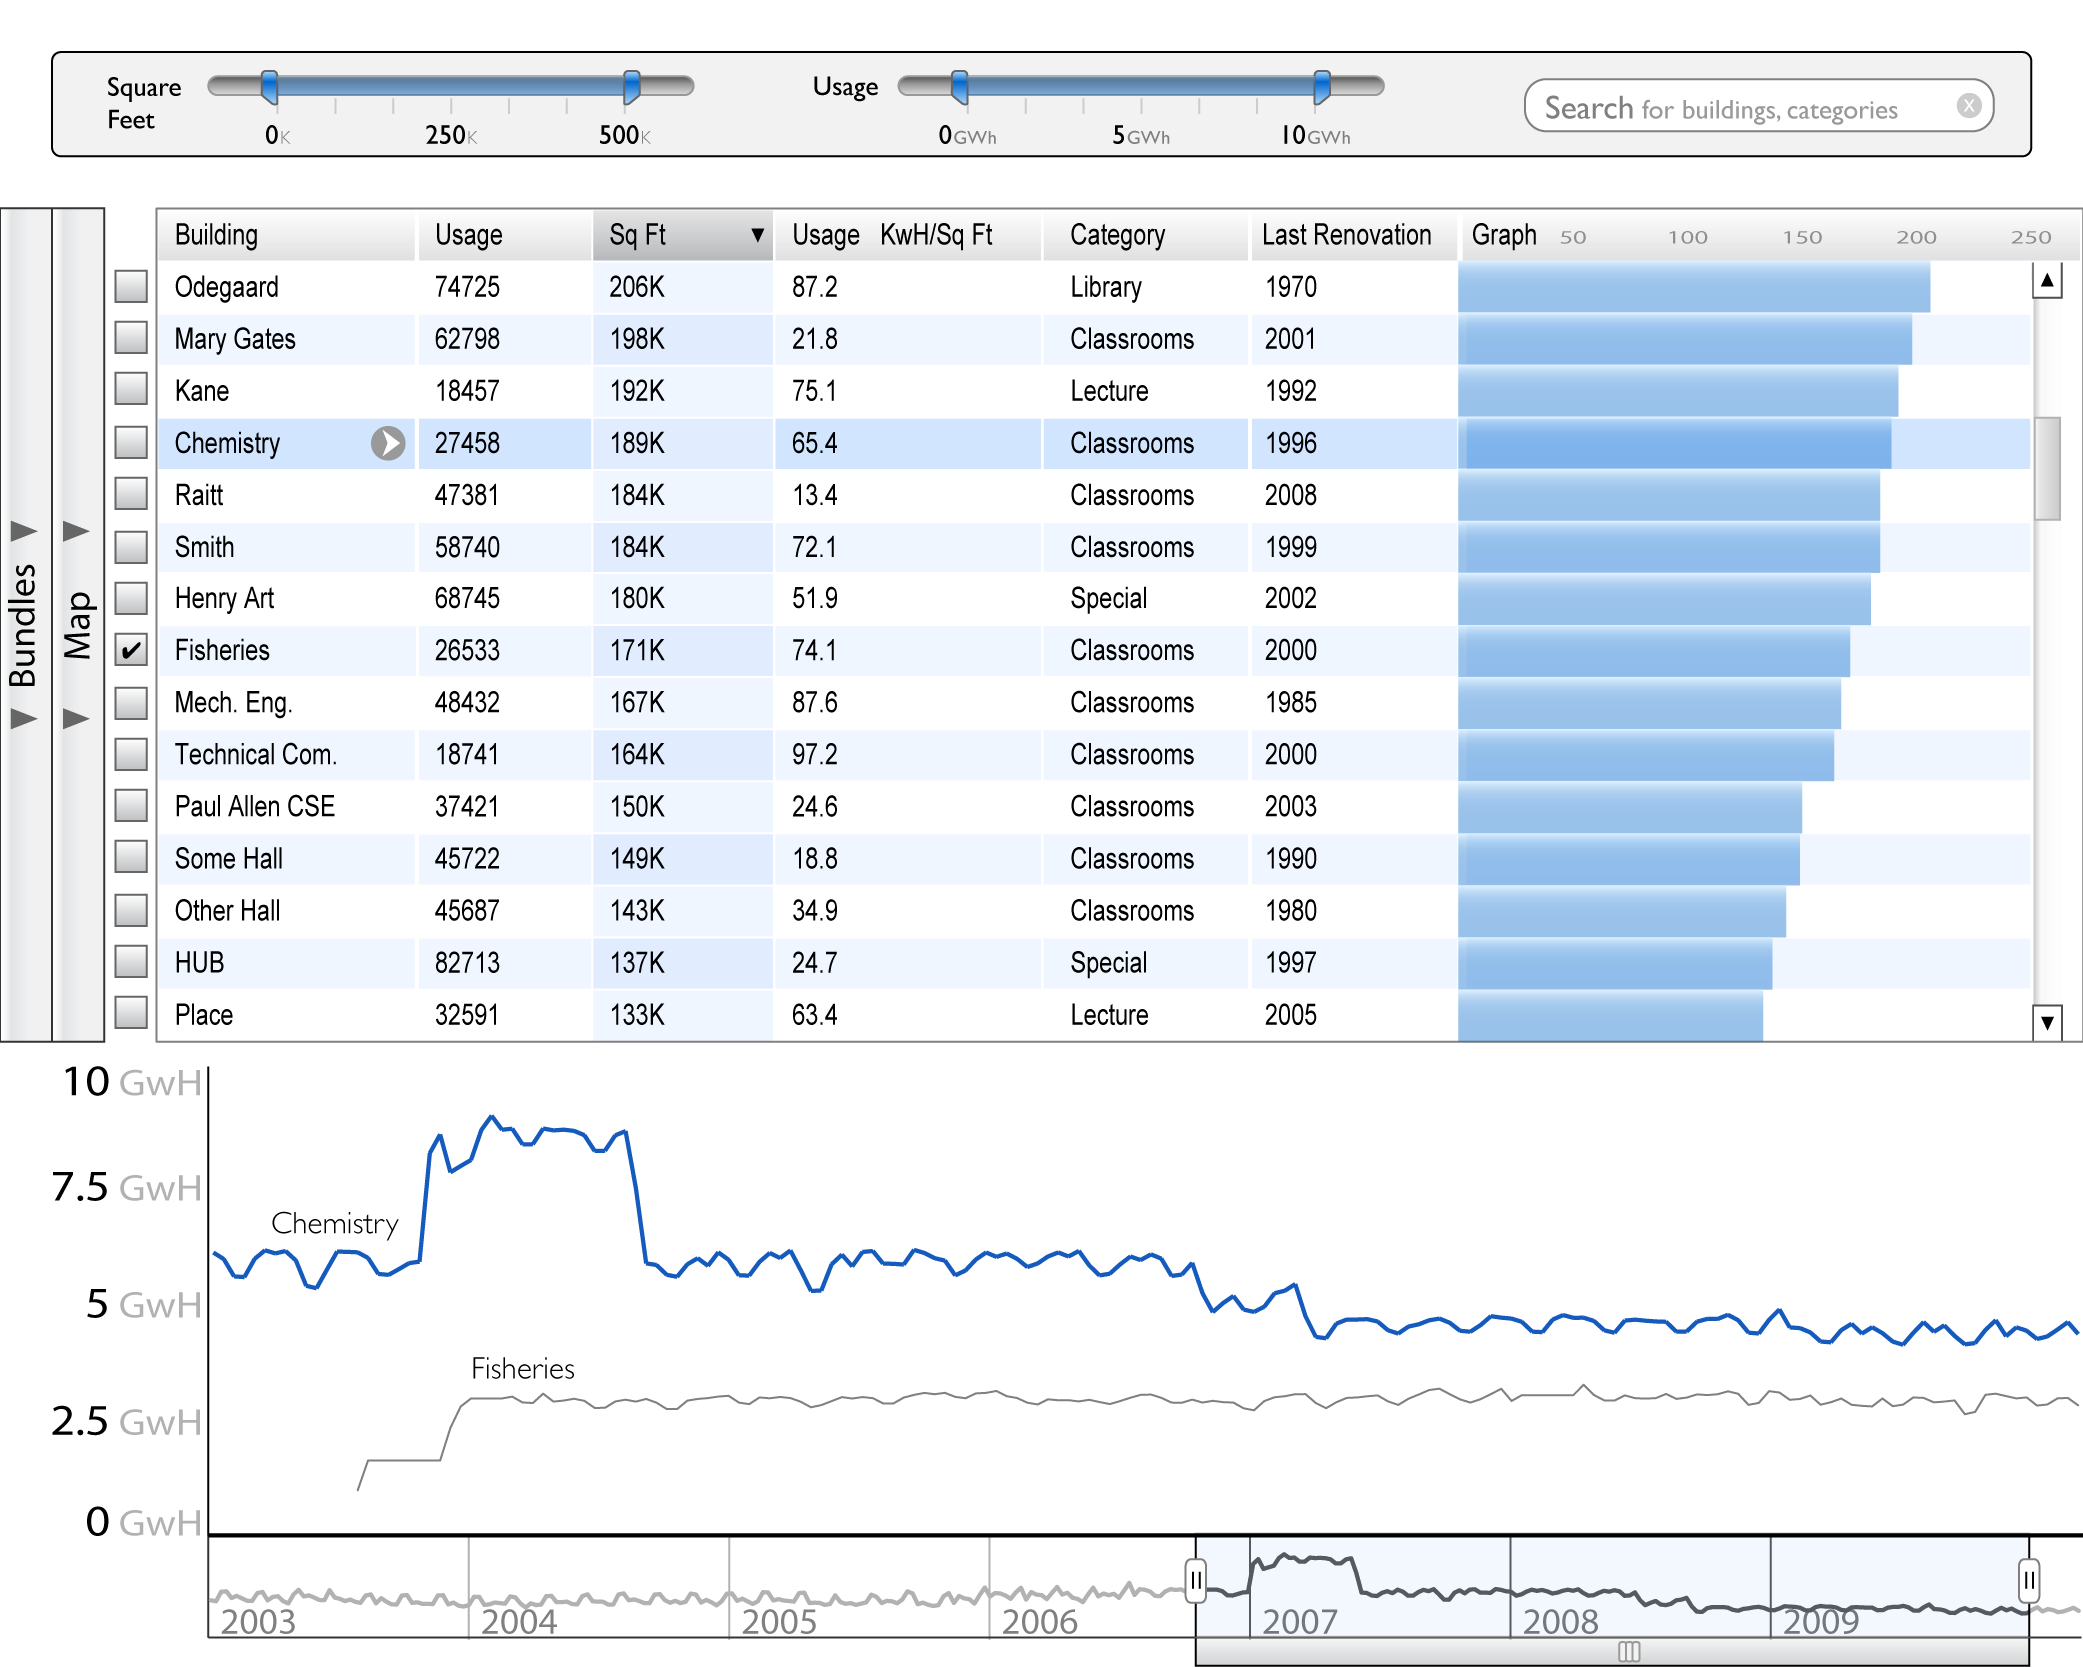Click the table scroll down arrow
Image resolution: width=2083 pixels, height=1667 pixels.
(x=2047, y=1022)
